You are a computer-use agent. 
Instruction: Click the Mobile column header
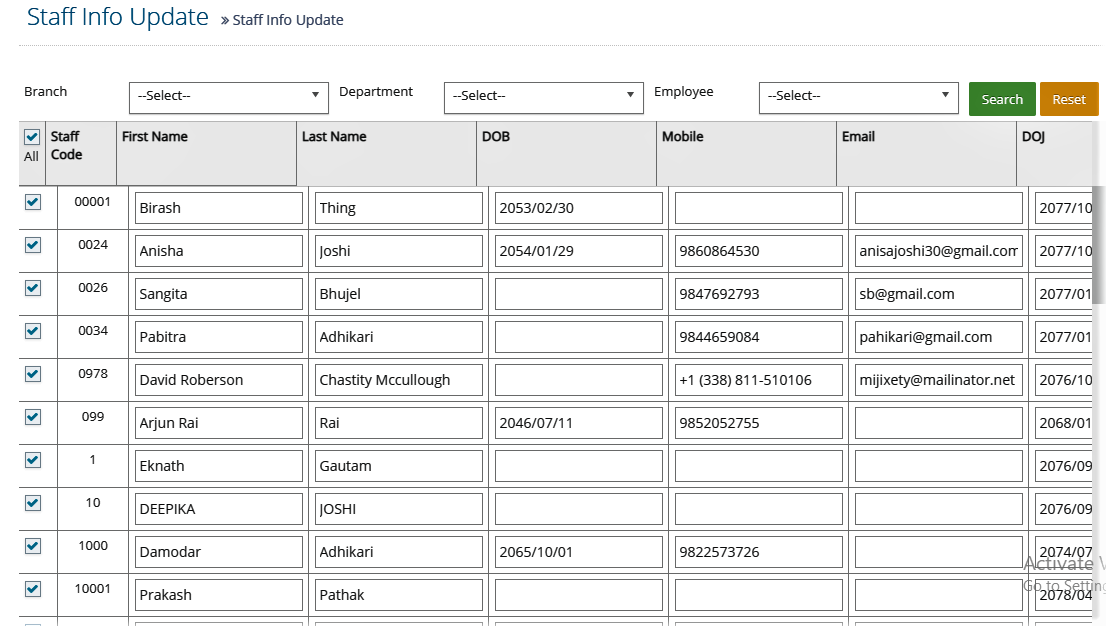pyautogui.click(x=746, y=153)
